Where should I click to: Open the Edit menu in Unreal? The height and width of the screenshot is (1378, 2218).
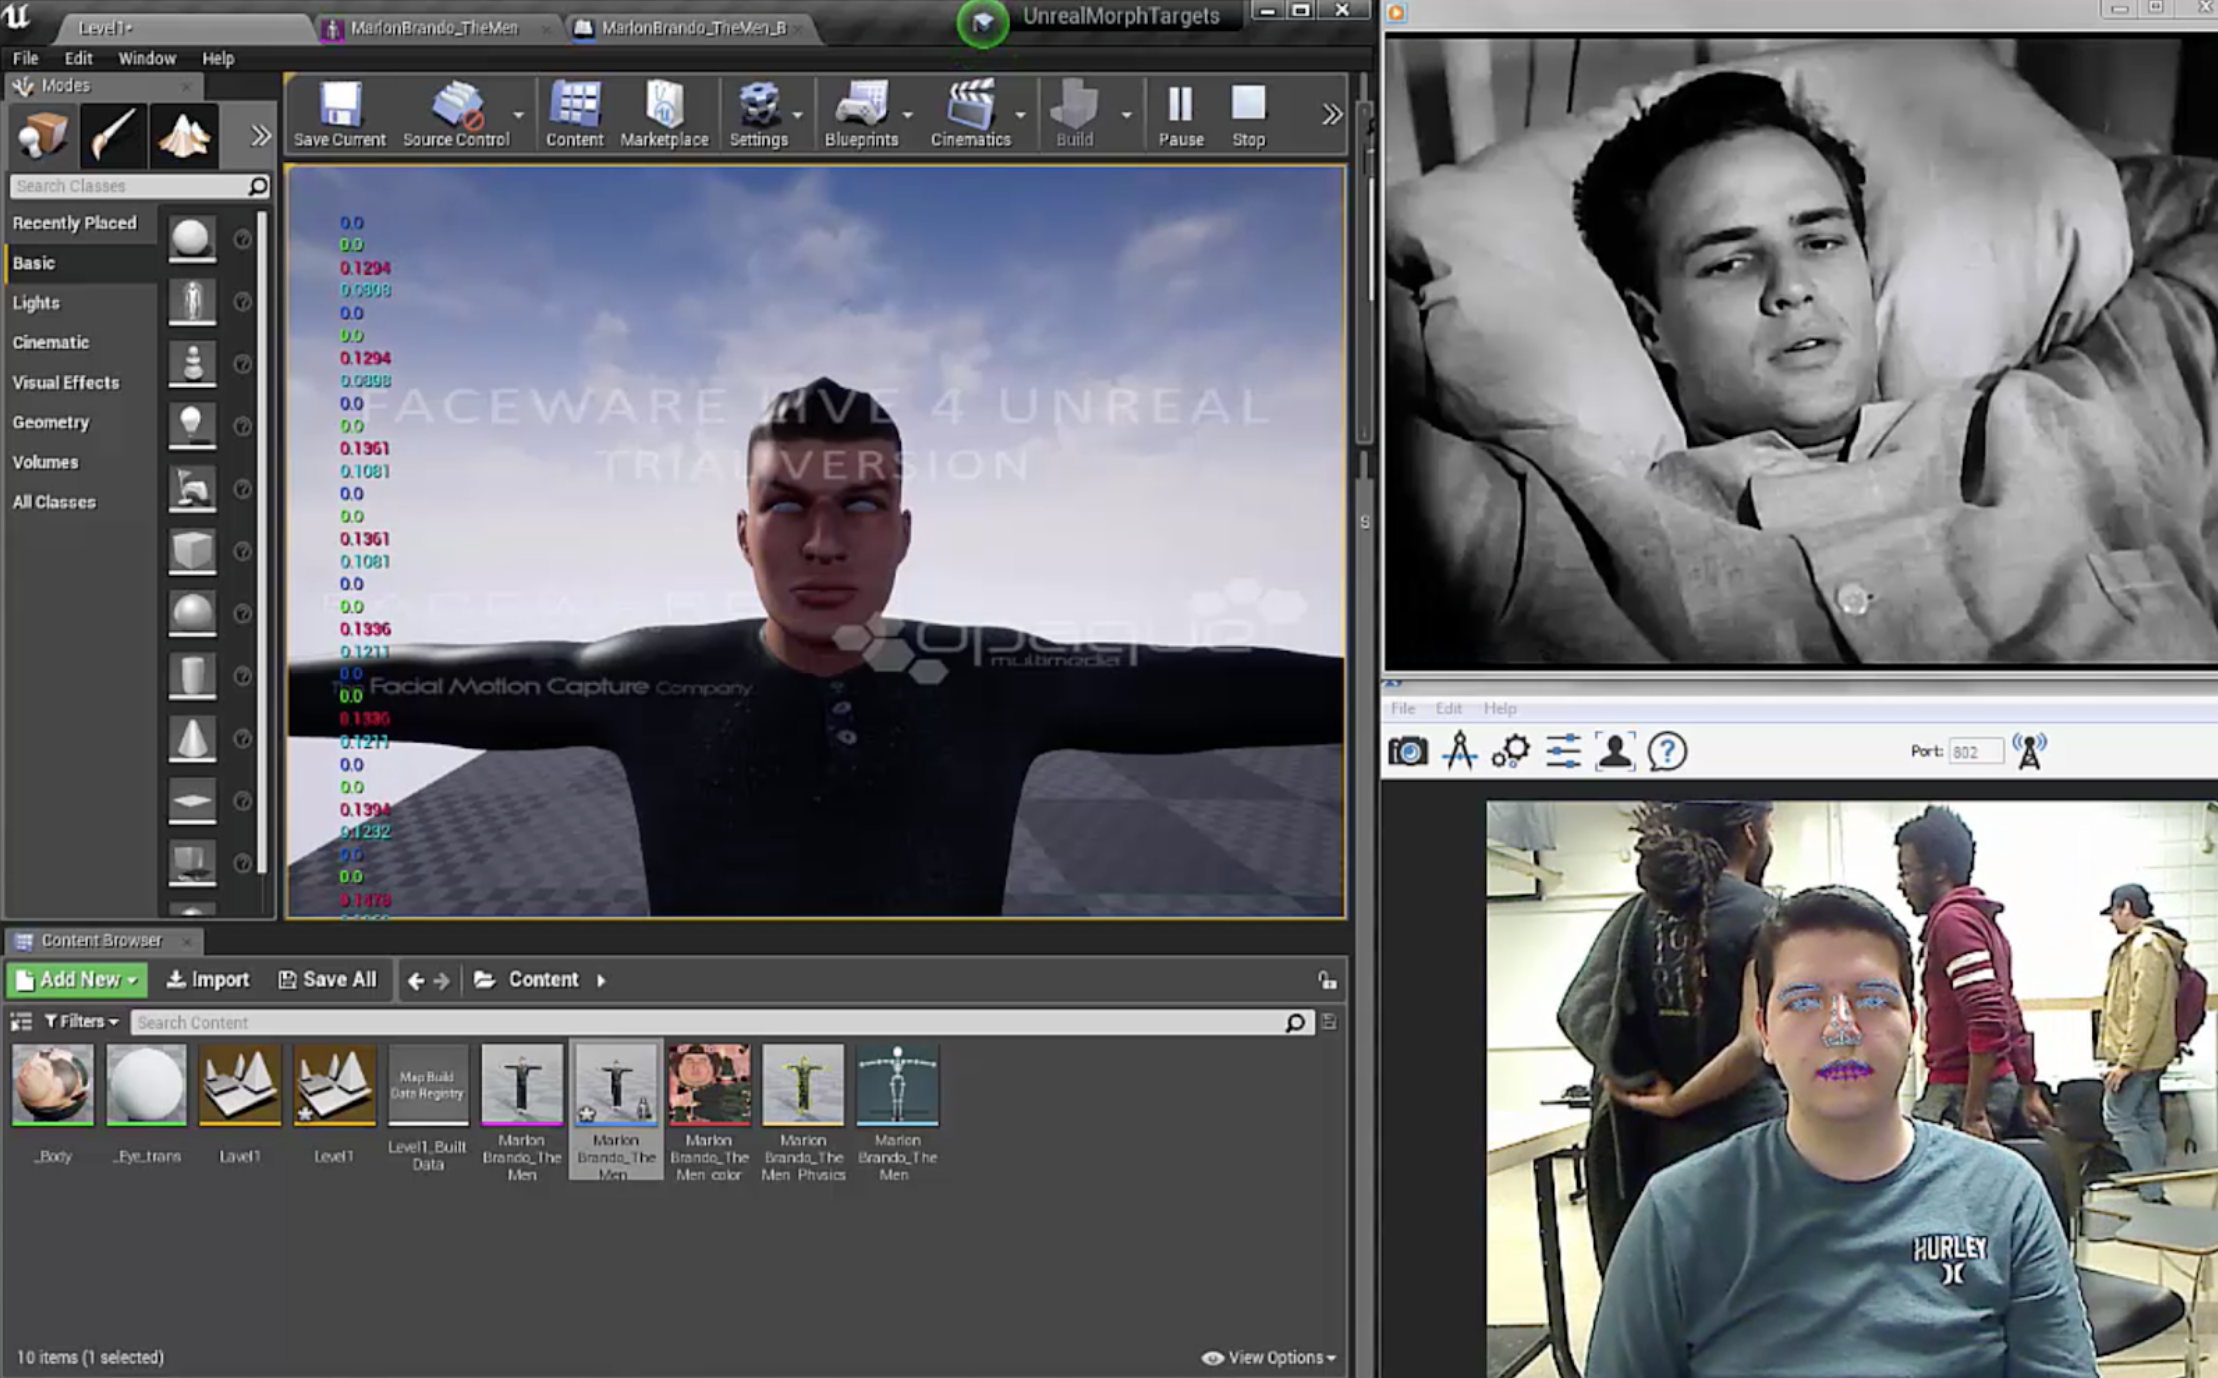78,58
